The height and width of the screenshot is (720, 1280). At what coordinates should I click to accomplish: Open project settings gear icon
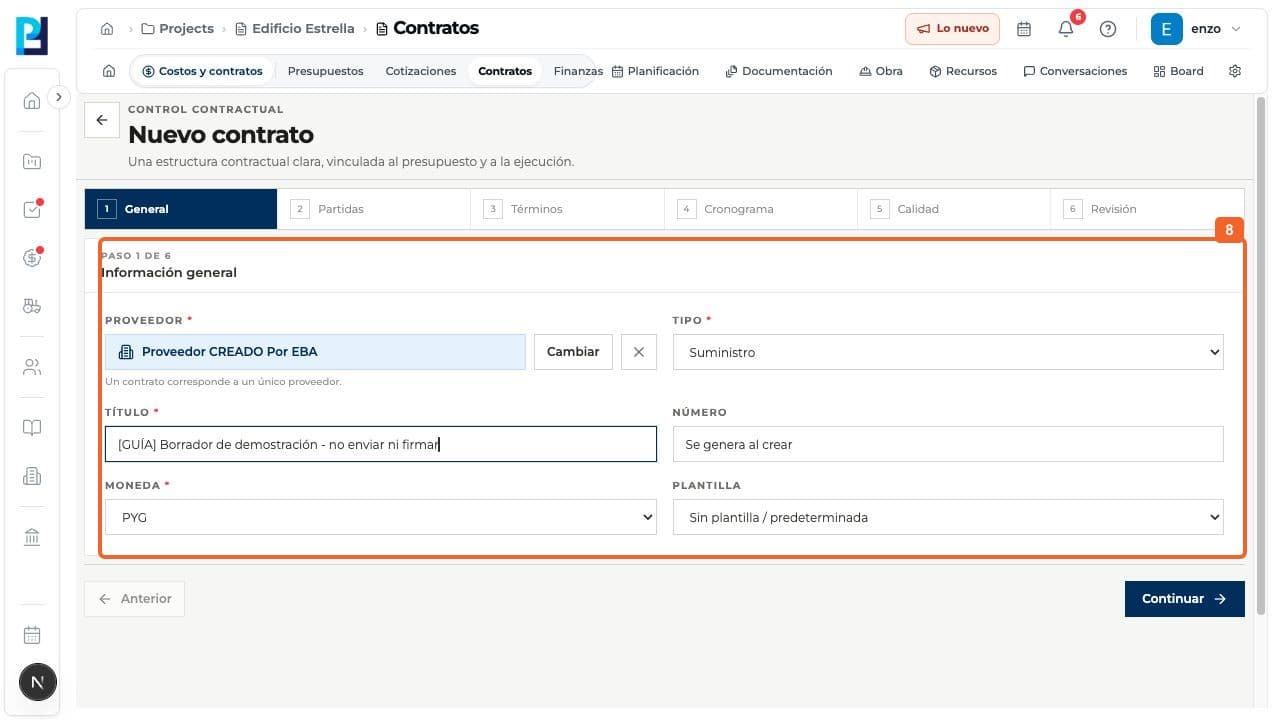(1235, 71)
